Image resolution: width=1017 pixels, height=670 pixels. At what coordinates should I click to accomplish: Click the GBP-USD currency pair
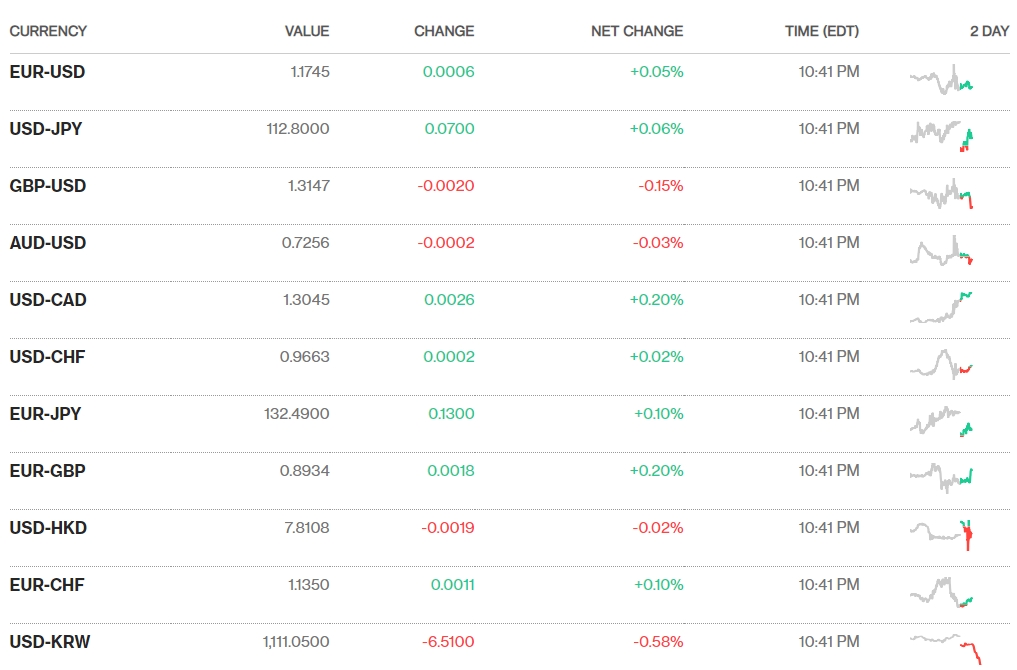tap(48, 186)
